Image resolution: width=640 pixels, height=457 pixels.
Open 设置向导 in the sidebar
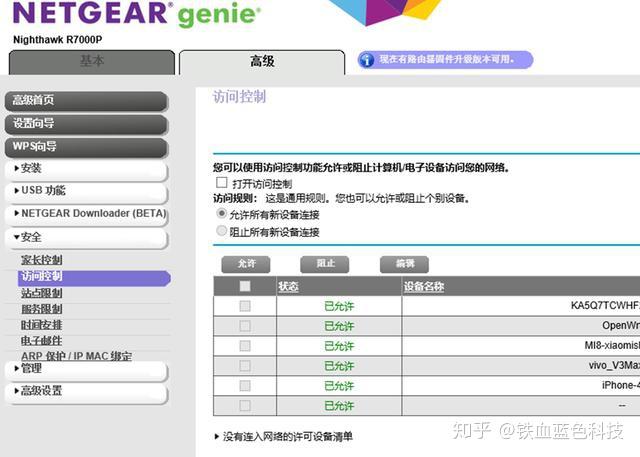click(86, 124)
